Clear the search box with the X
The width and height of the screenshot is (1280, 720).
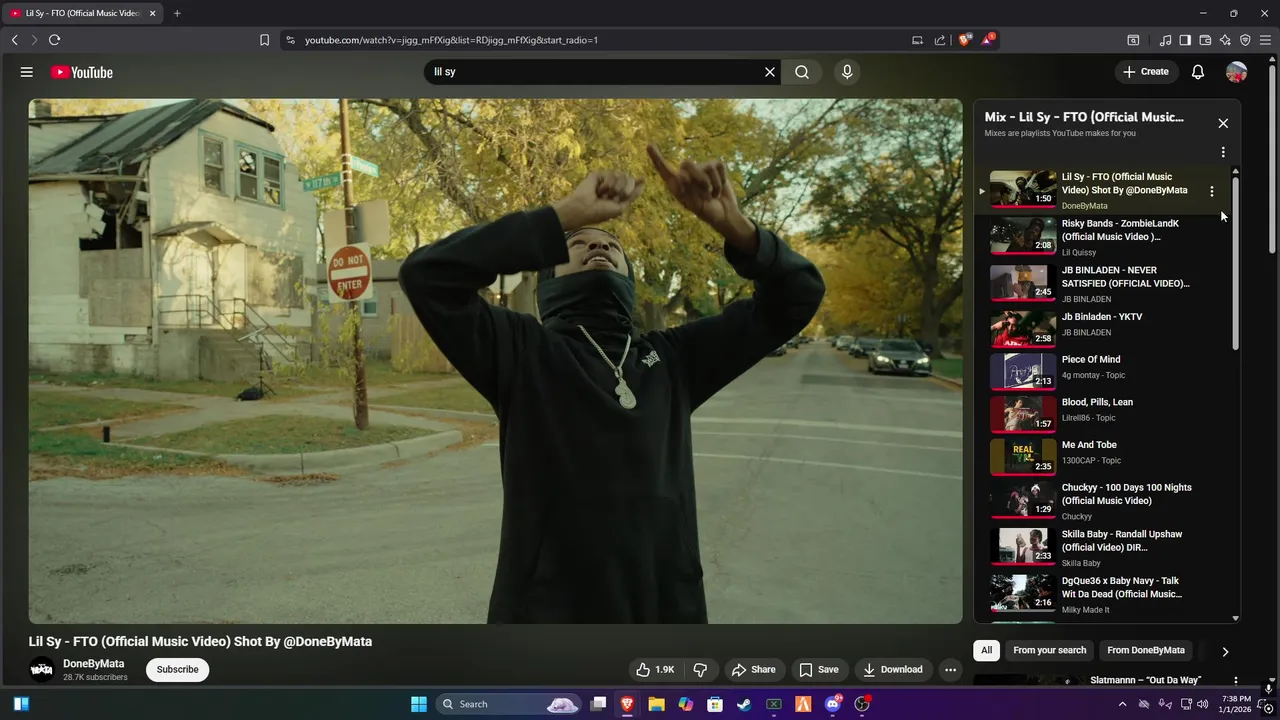[770, 72]
